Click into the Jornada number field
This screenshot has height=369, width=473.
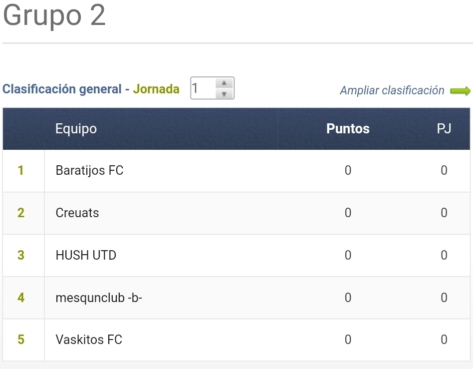pyautogui.click(x=203, y=88)
